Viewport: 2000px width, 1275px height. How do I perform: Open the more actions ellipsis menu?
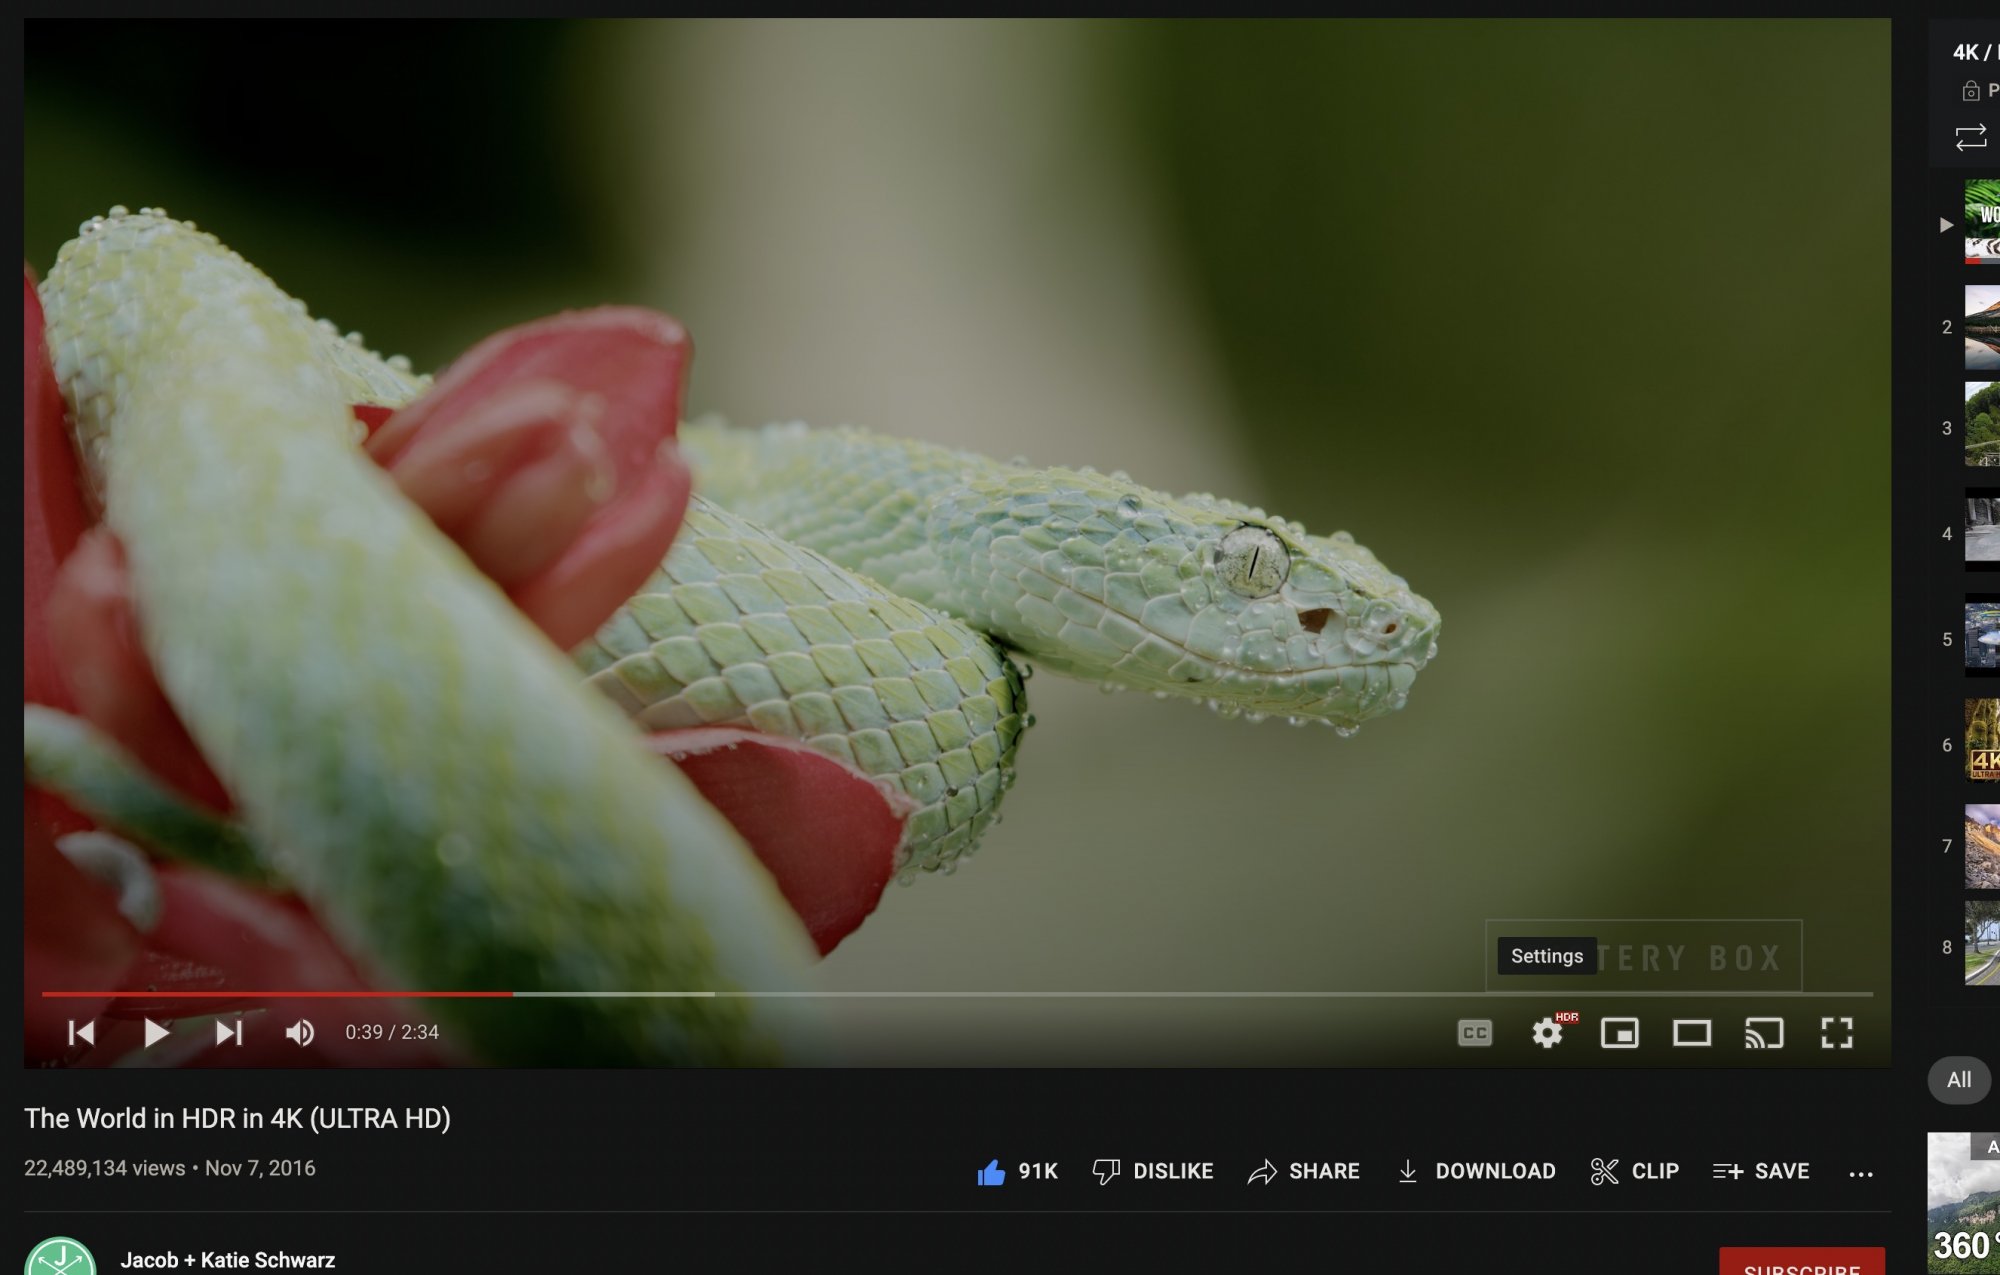pyautogui.click(x=1860, y=1173)
